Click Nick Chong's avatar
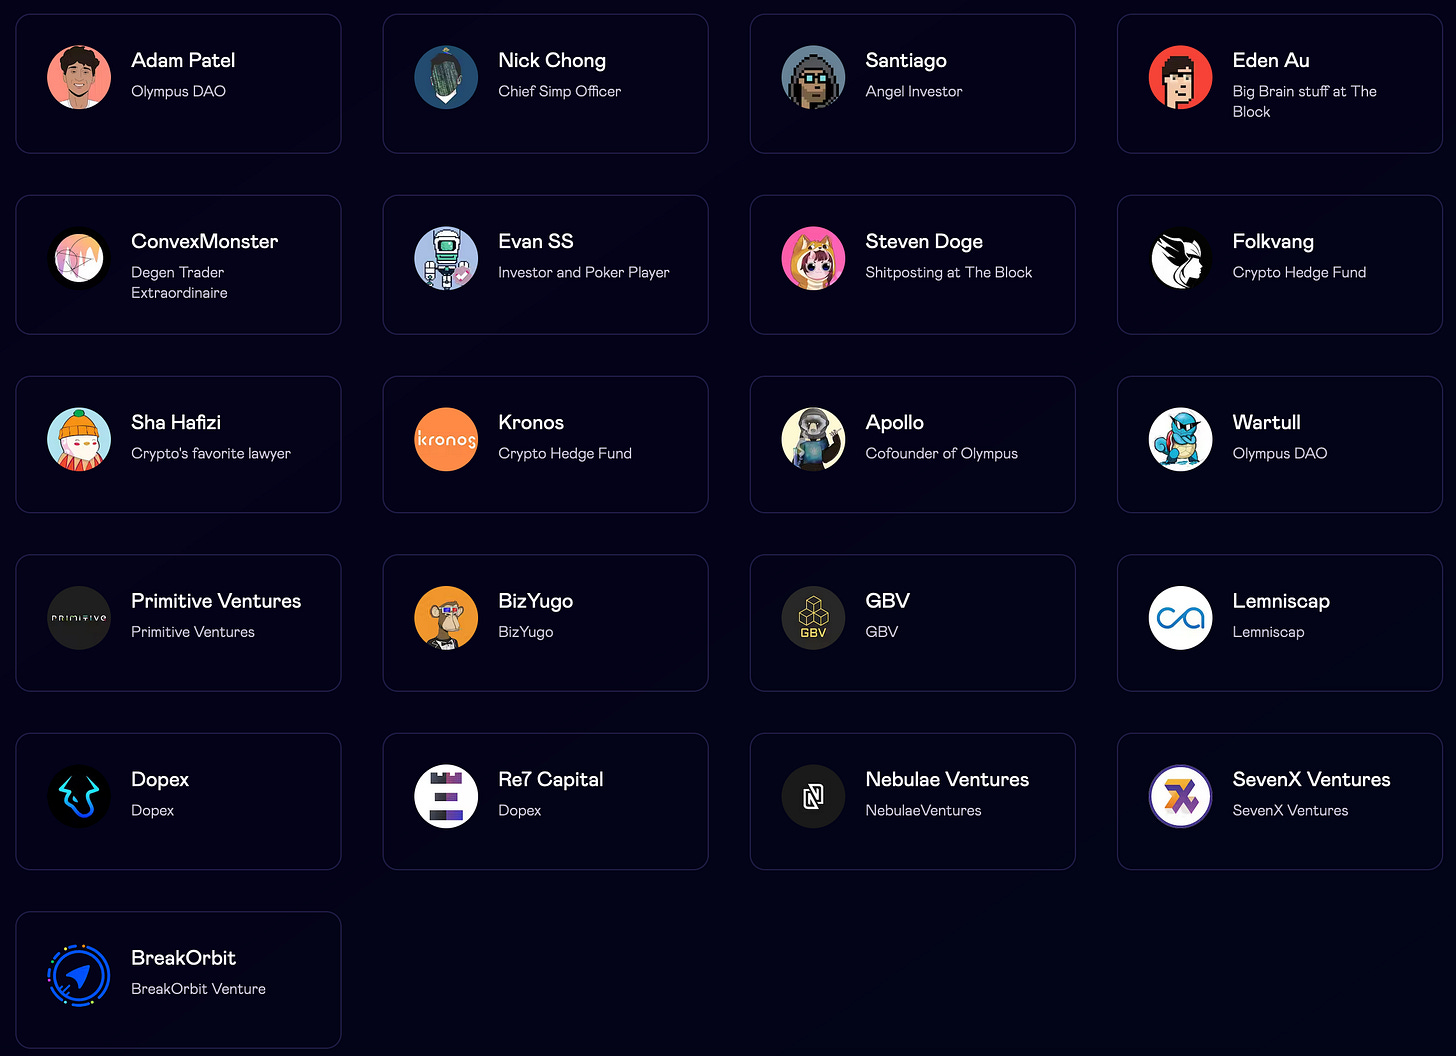 446,77
